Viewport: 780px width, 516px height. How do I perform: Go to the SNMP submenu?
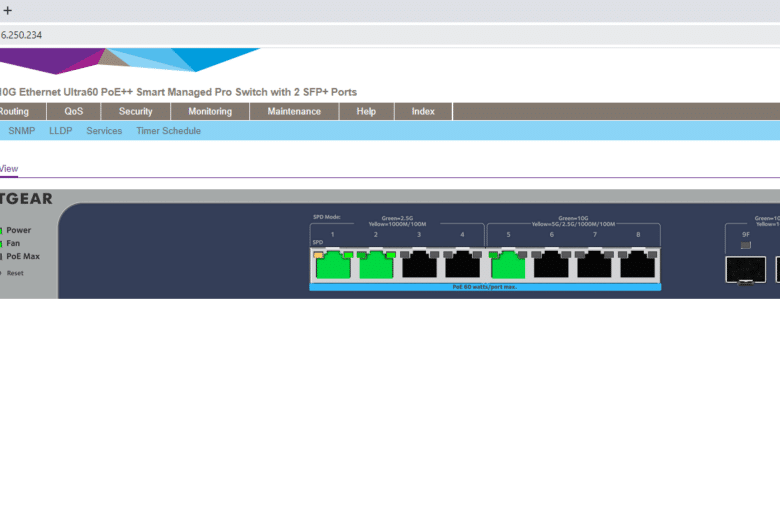click(x=22, y=131)
